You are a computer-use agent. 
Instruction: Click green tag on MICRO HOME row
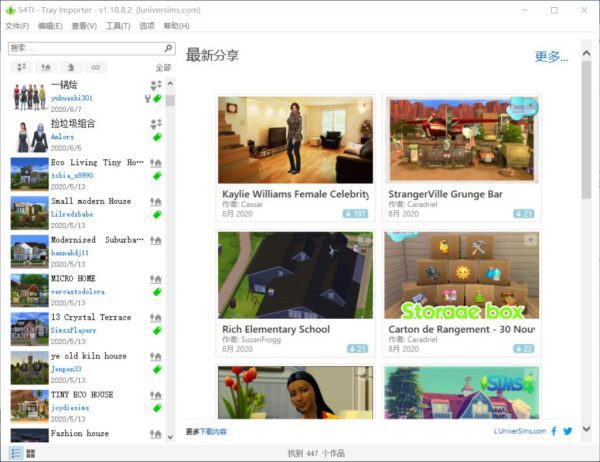coord(157,292)
